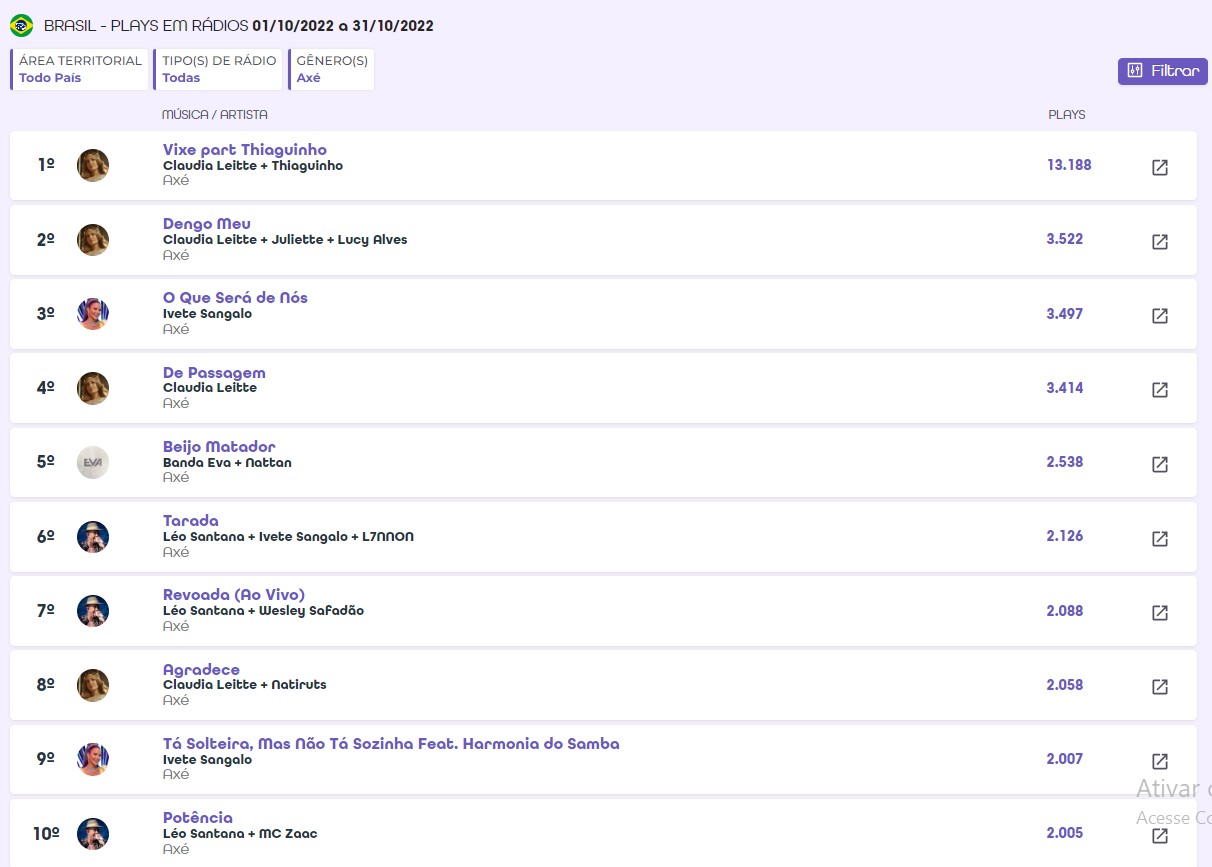
Task: Click plays value 3.414
Action: (1065, 388)
